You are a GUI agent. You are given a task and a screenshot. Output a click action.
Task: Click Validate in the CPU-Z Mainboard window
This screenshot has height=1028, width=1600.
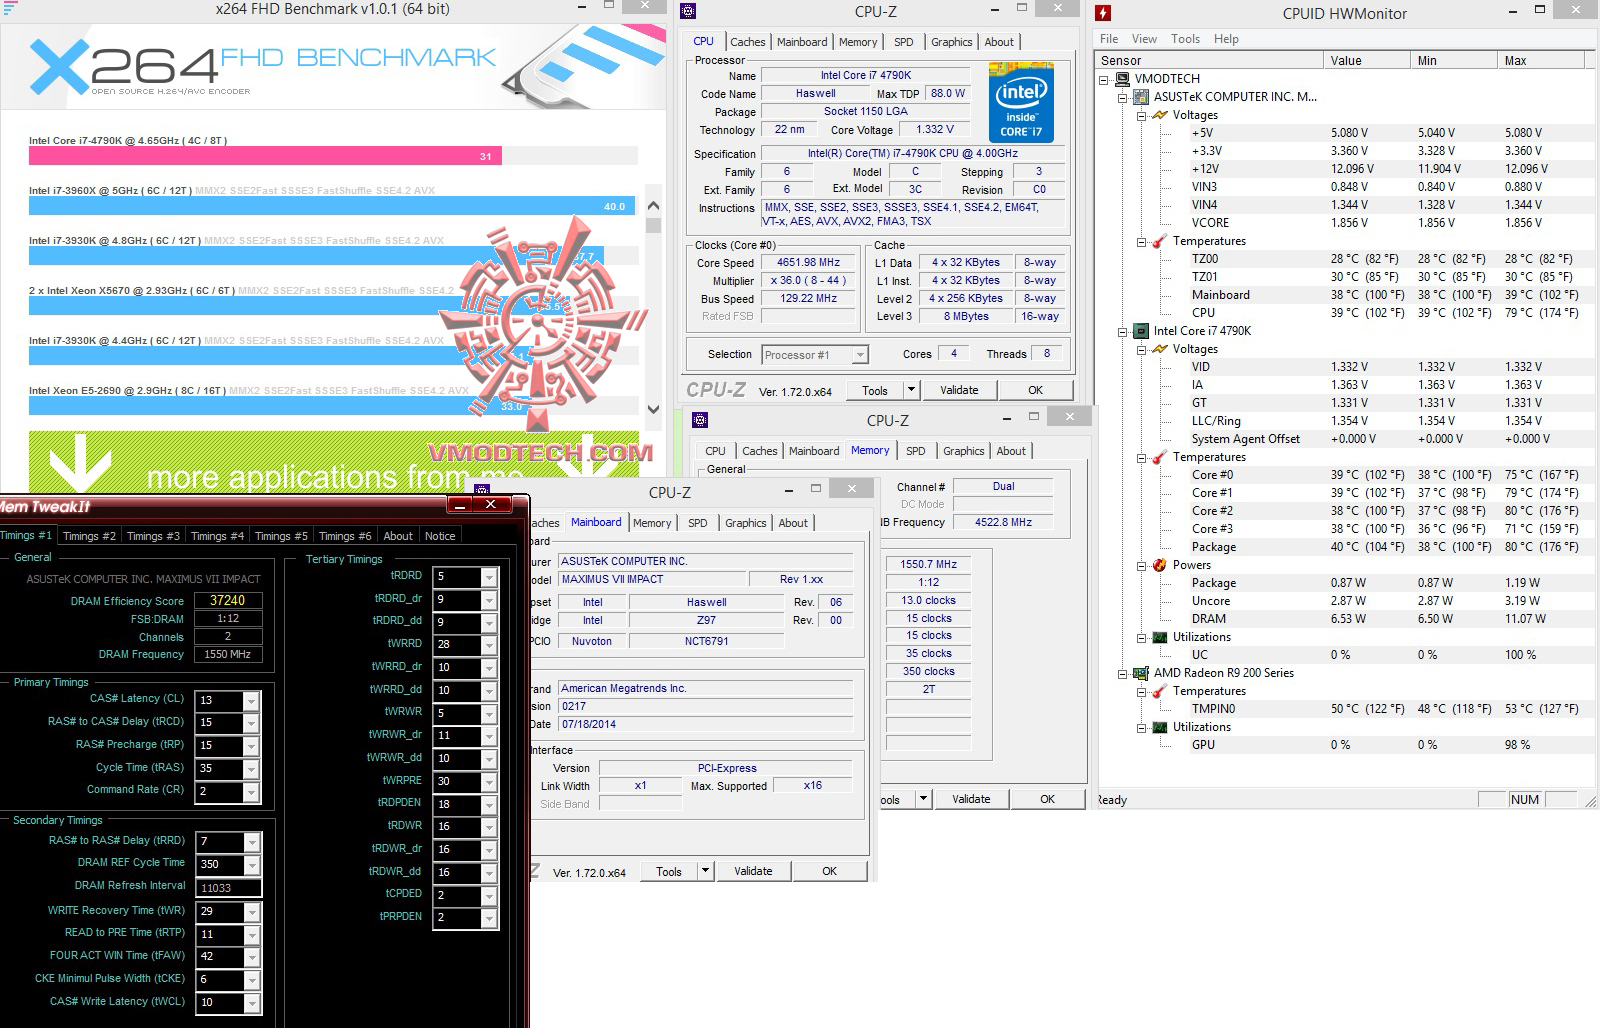pos(753,871)
